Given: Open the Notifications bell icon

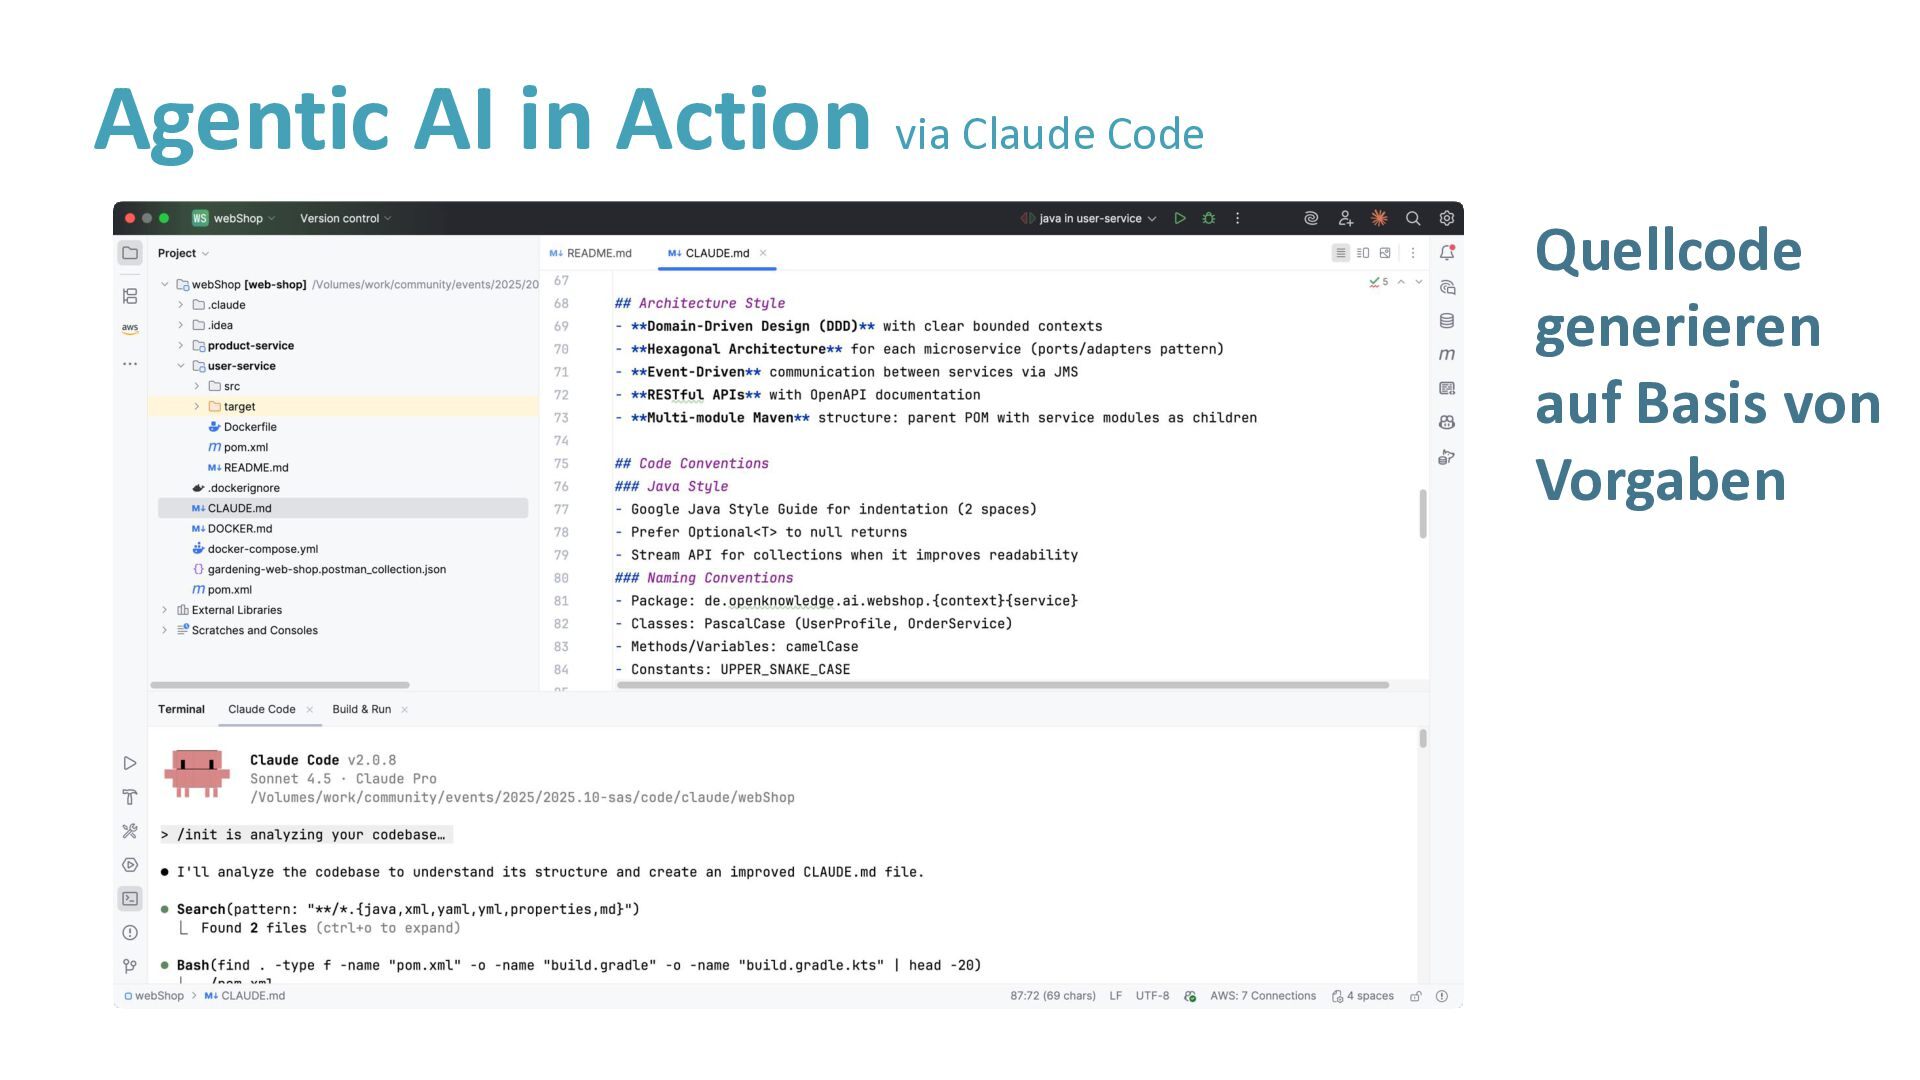Looking at the screenshot, I should tap(1447, 253).
